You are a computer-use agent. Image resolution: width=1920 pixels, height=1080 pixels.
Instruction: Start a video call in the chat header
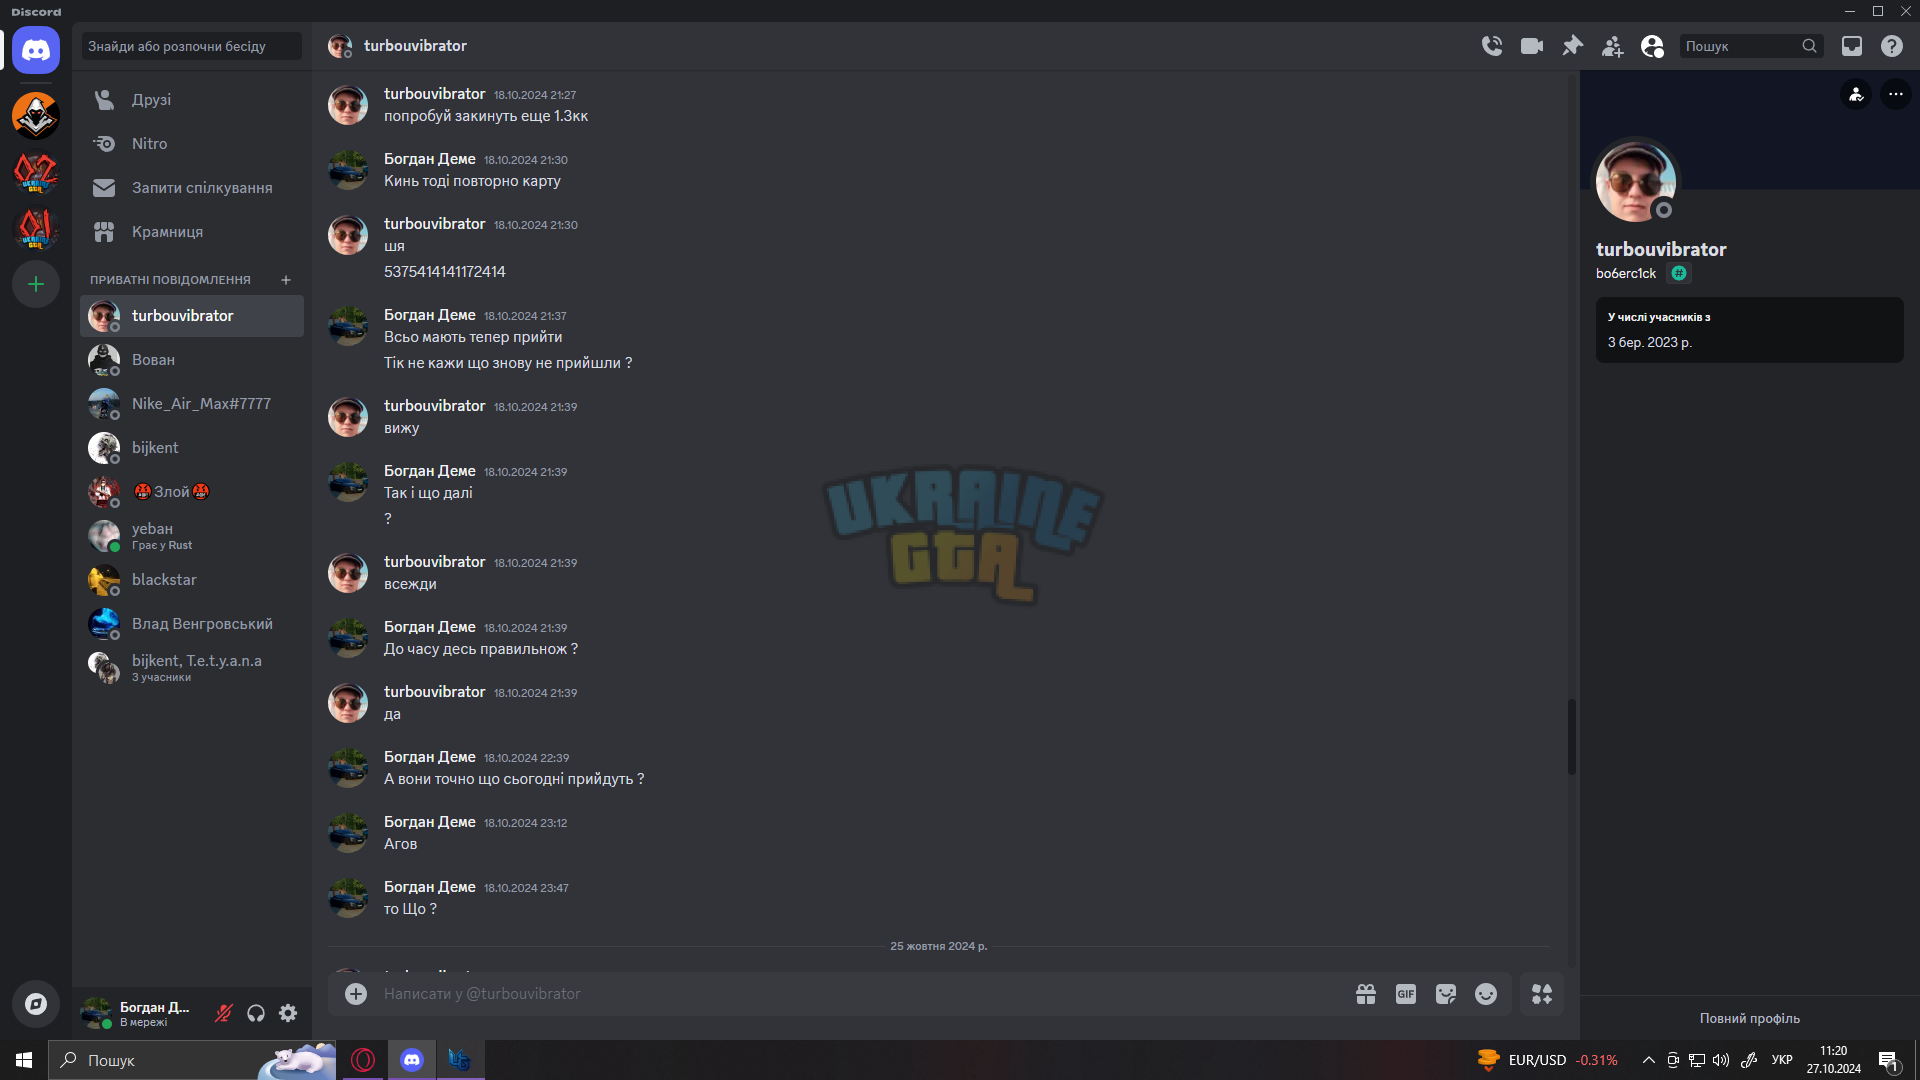click(1532, 46)
